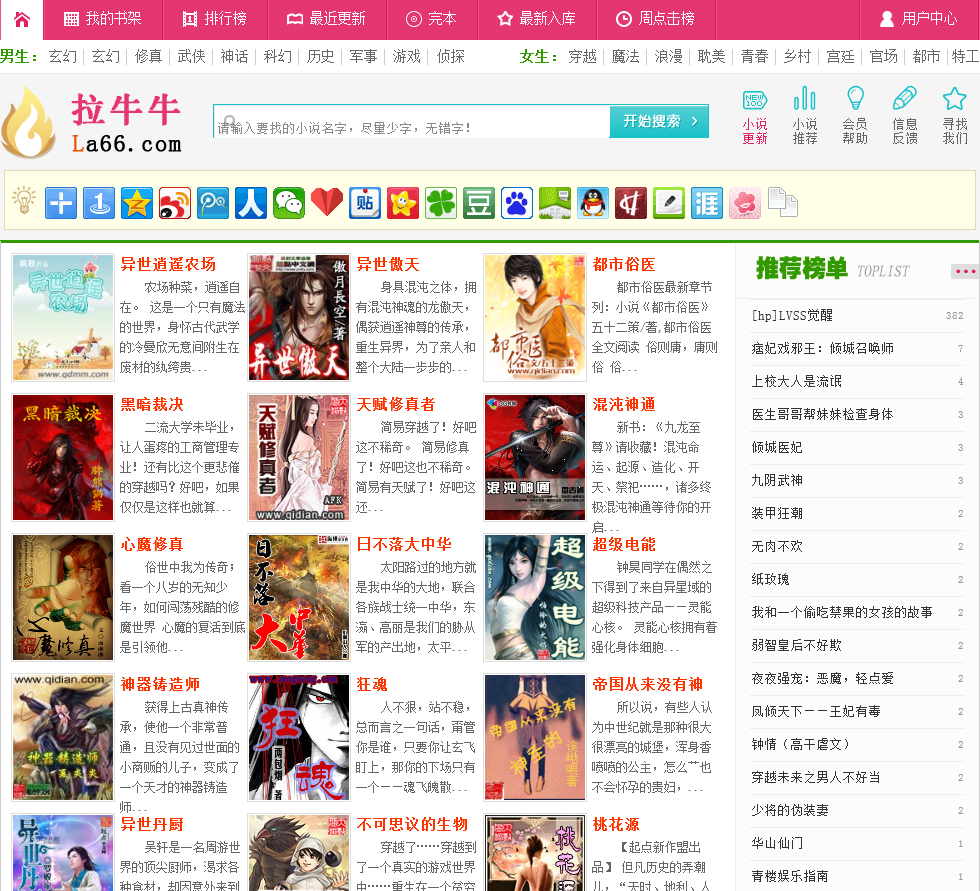Share via the blue number-one icon
The image size is (980, 891).
pos(99,203)
